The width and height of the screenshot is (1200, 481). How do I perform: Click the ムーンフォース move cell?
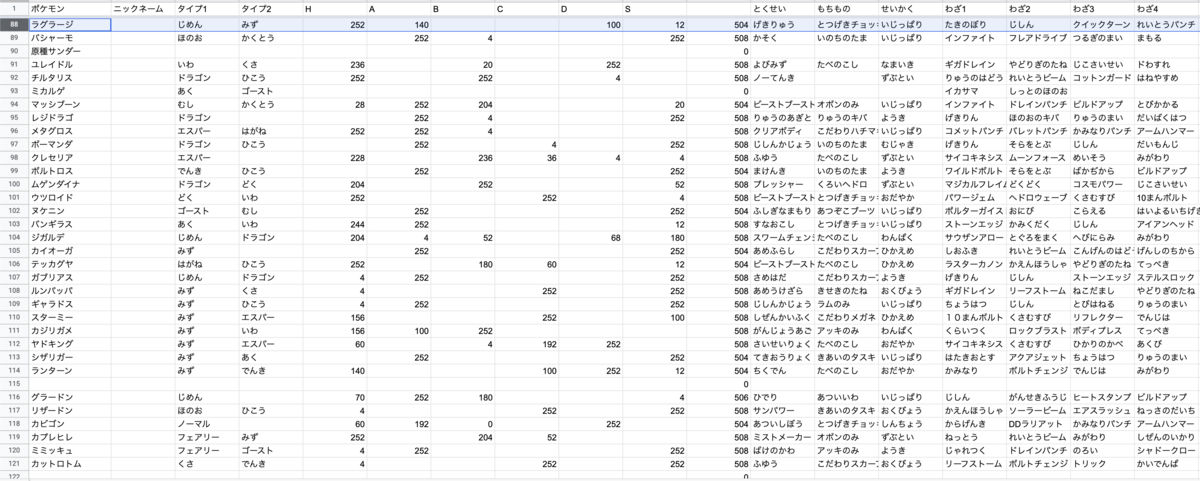pos(1038,158)
